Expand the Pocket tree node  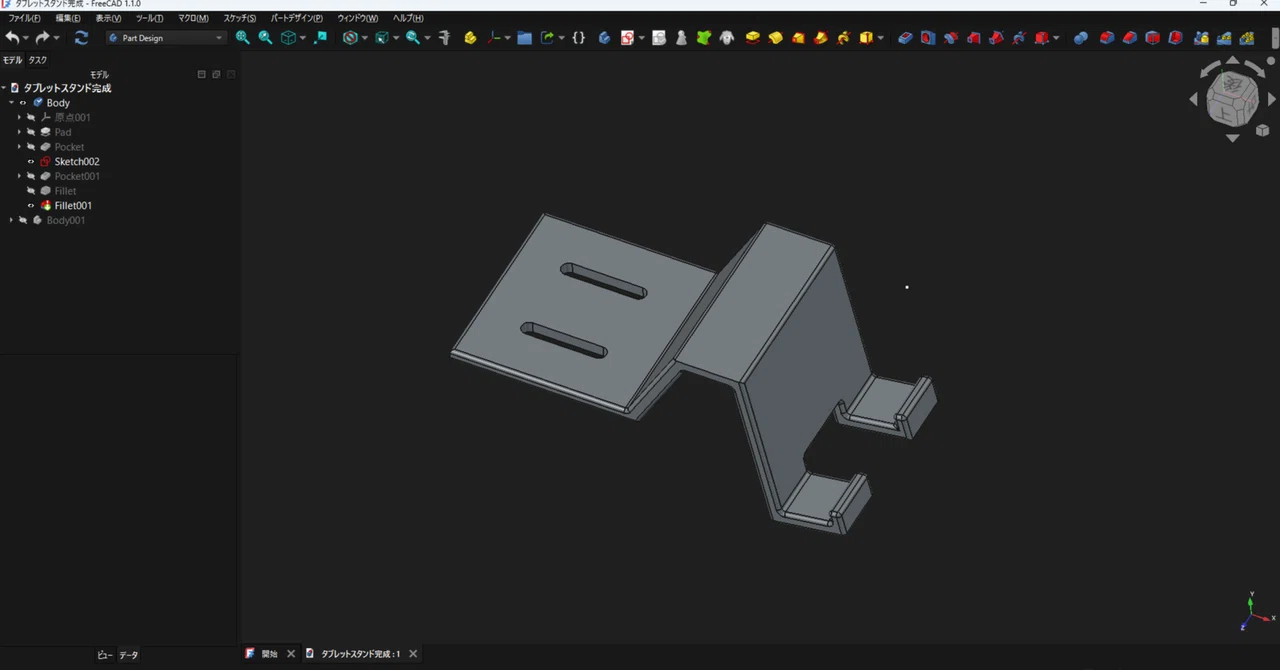click(19, 147)
